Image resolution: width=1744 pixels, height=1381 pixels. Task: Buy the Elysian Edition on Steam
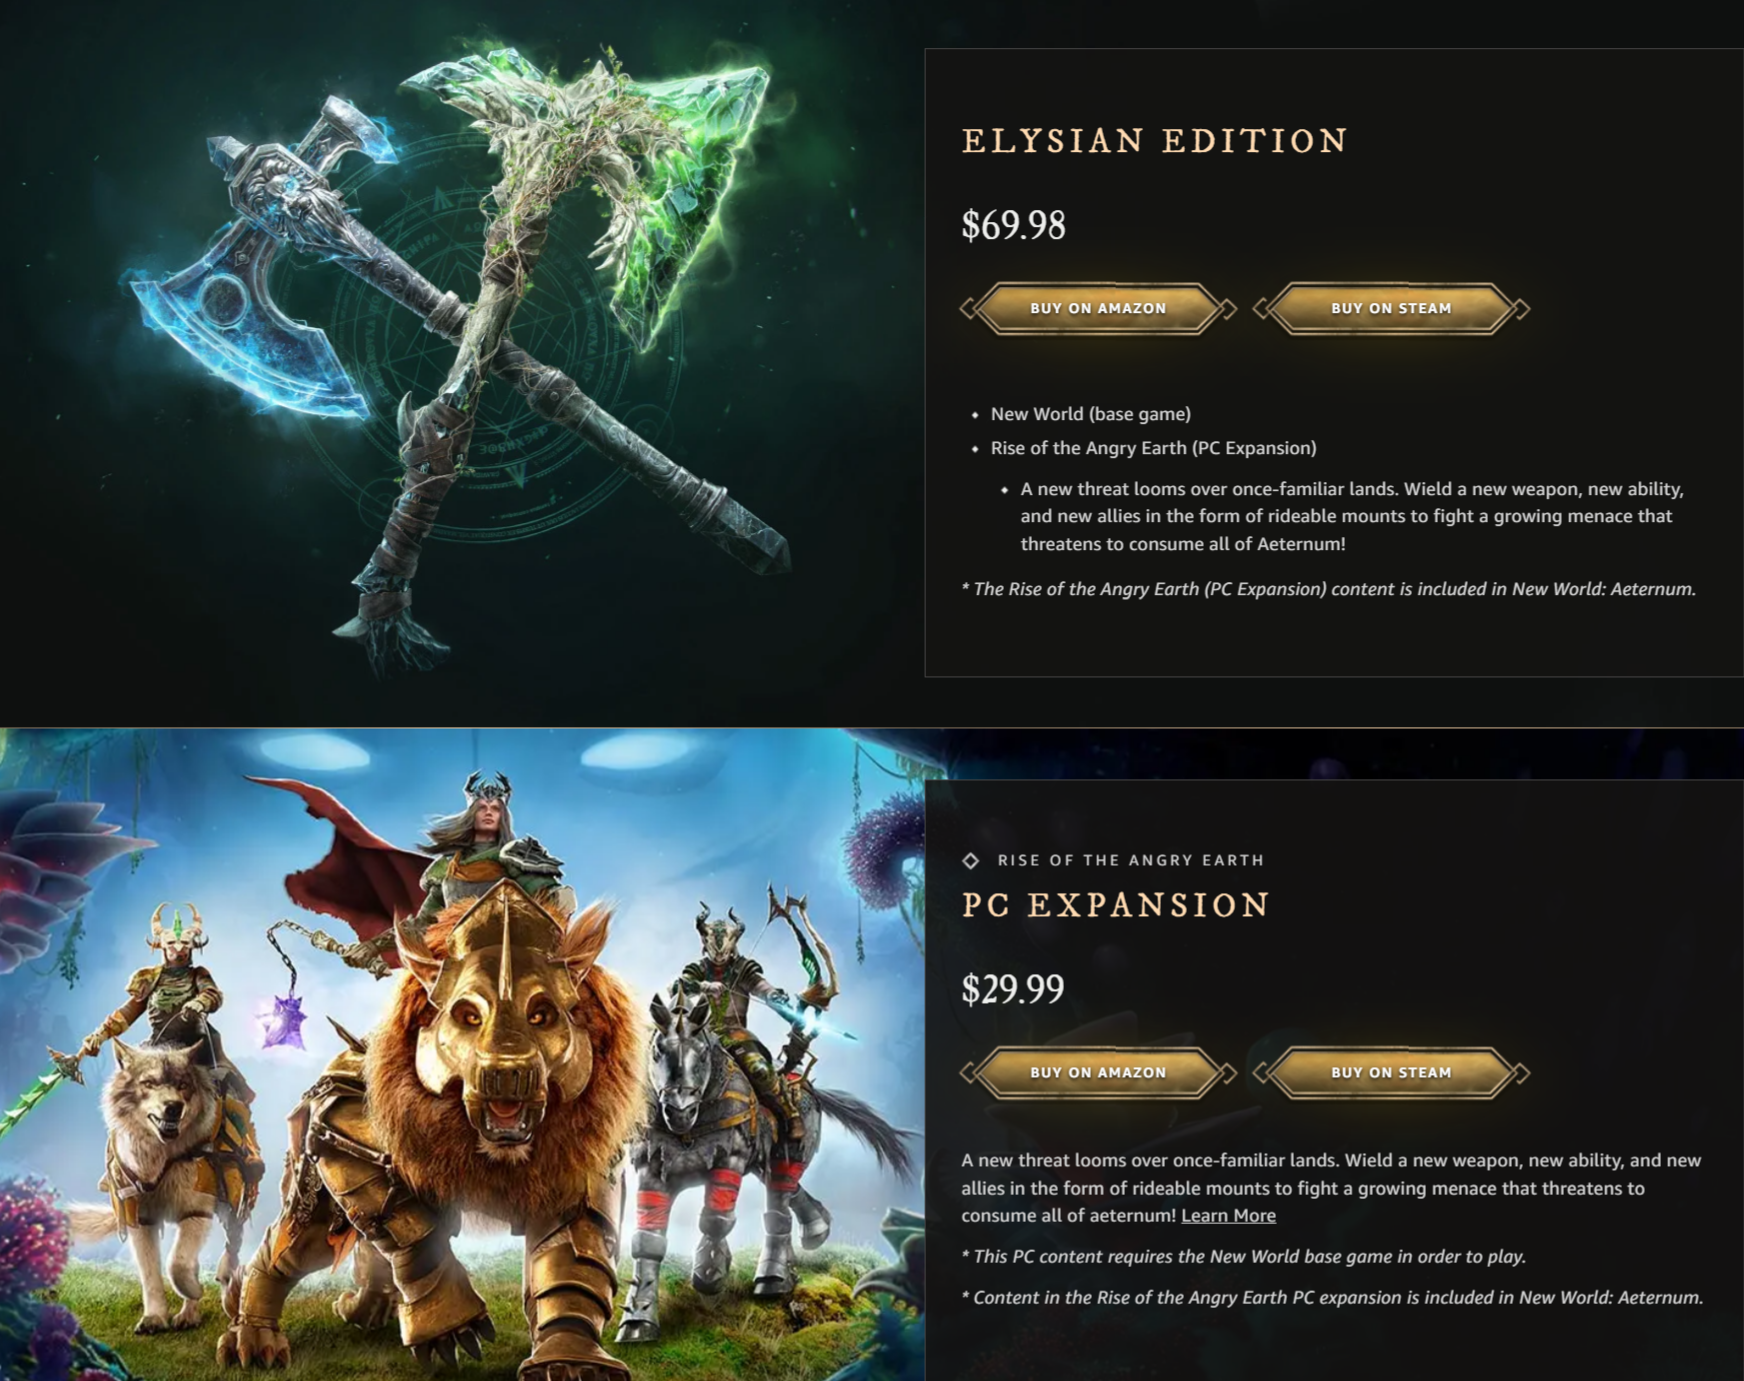click(x=1391, y=308)
